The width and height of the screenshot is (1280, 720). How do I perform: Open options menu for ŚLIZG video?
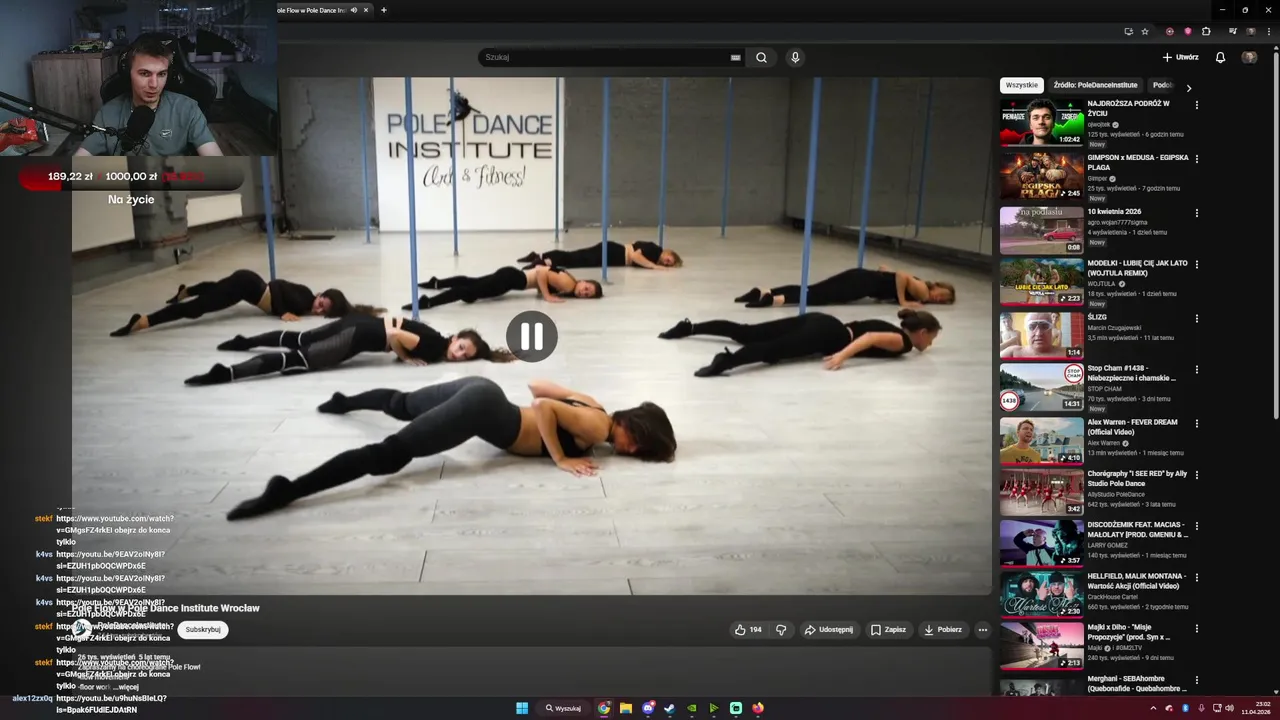(1196, 318)
